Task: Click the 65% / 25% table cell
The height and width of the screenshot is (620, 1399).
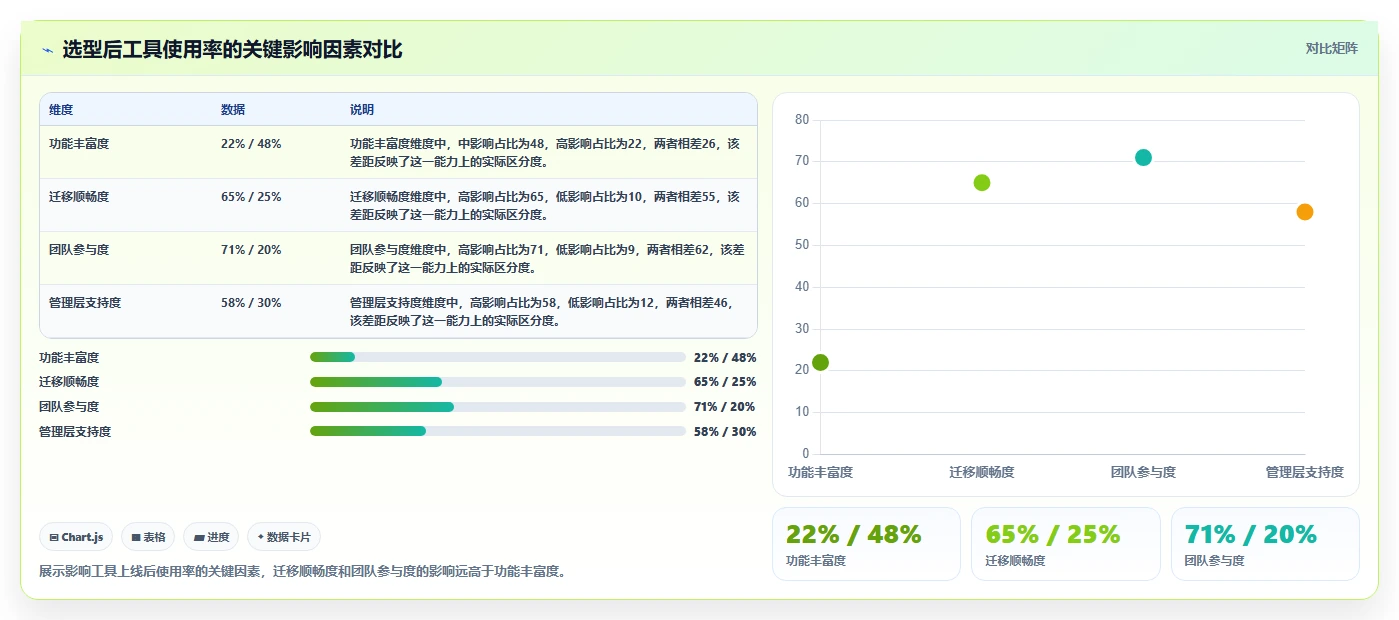Action: [251, 197]
